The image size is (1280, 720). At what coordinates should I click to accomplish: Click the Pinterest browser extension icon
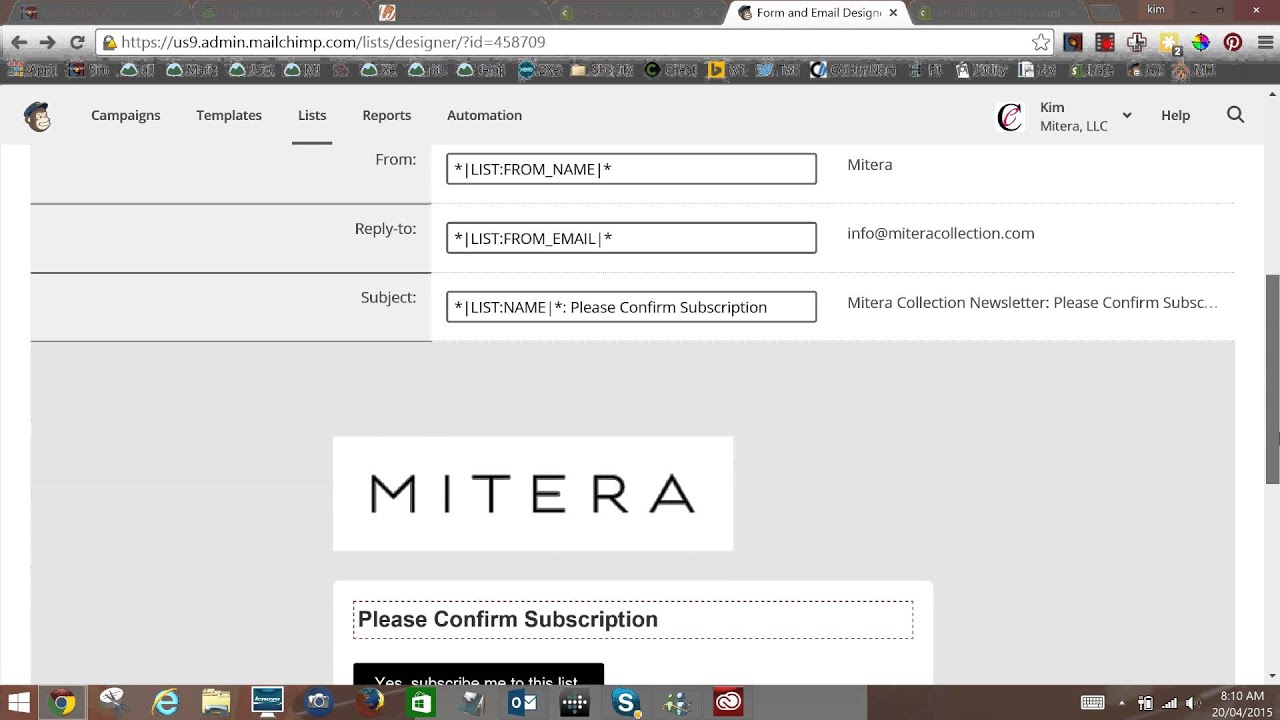pos(1232,42)
